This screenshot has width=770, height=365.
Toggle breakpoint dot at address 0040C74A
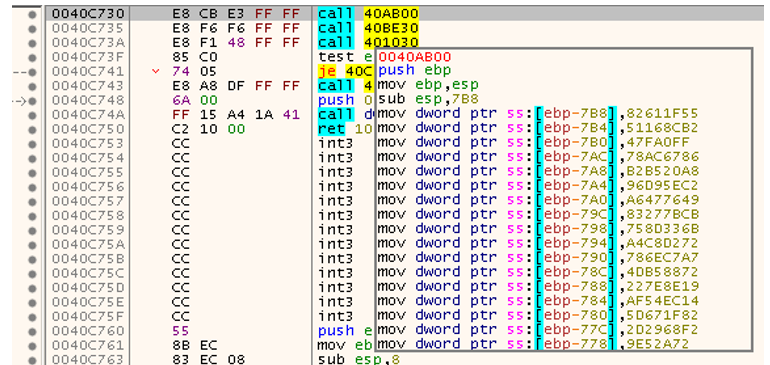tap(32, 115)
